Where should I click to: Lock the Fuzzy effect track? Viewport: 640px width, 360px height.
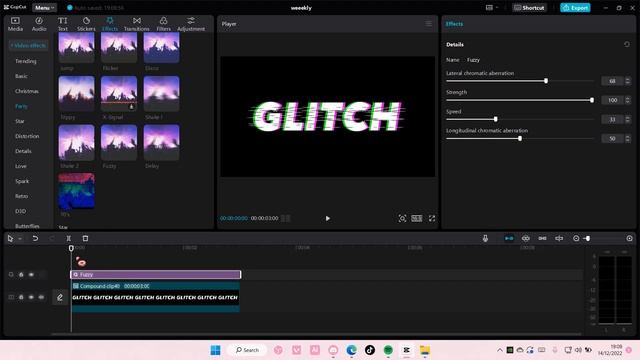pos(21,275)
